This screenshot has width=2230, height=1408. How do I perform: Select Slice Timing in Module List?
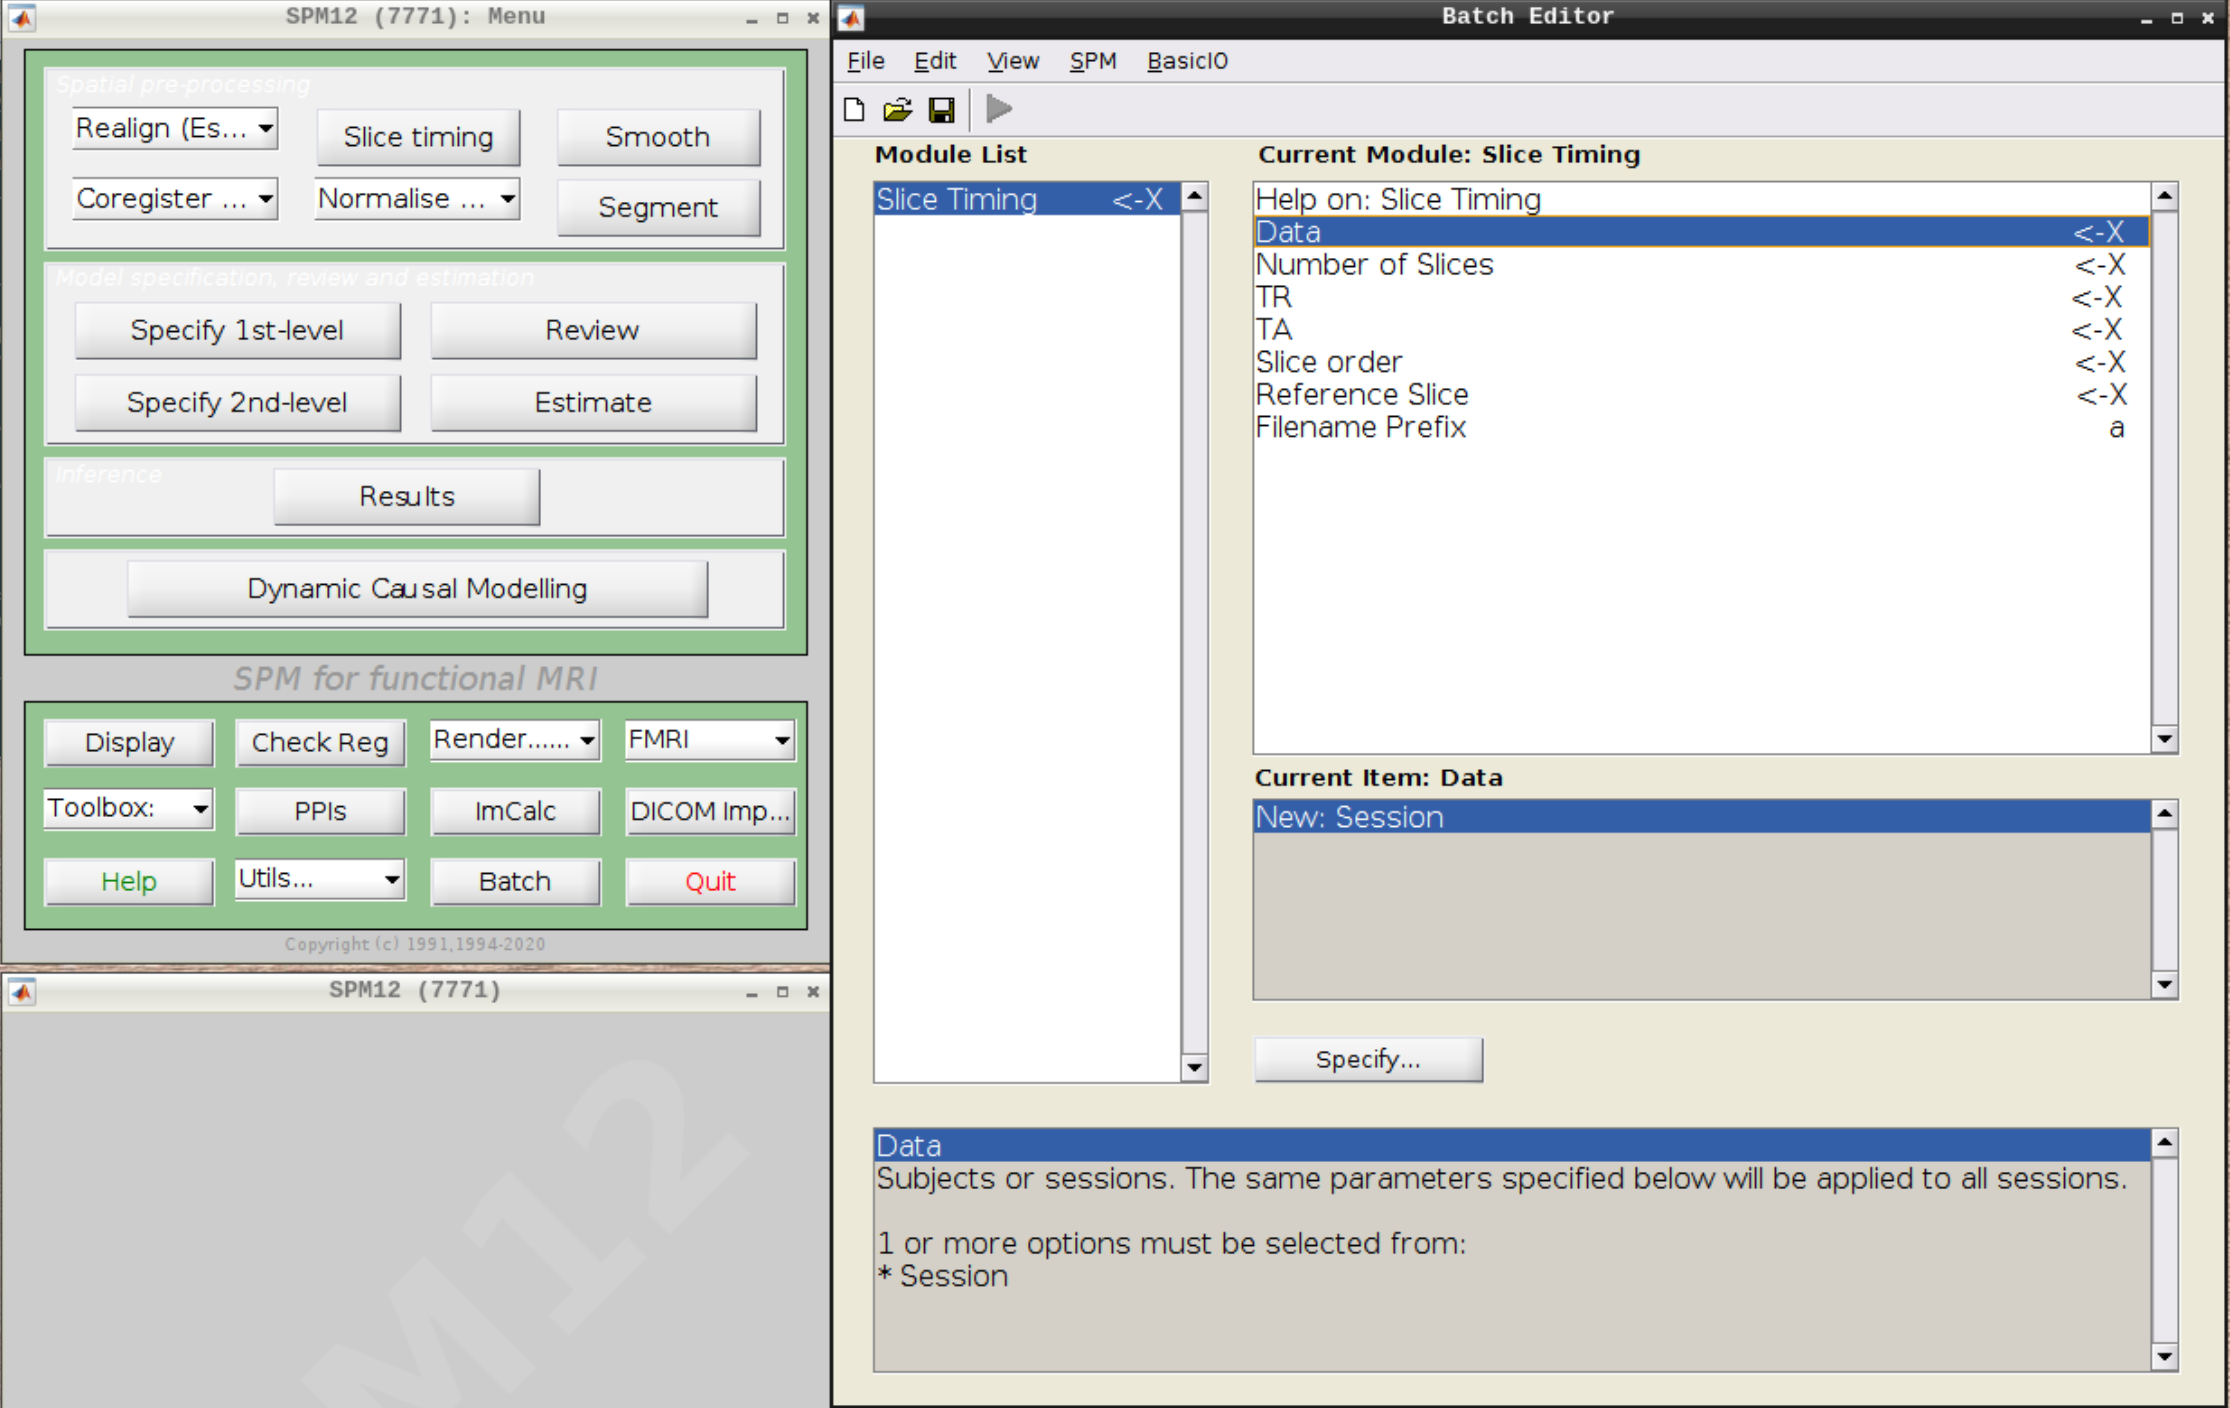(x=1026, y=199)
